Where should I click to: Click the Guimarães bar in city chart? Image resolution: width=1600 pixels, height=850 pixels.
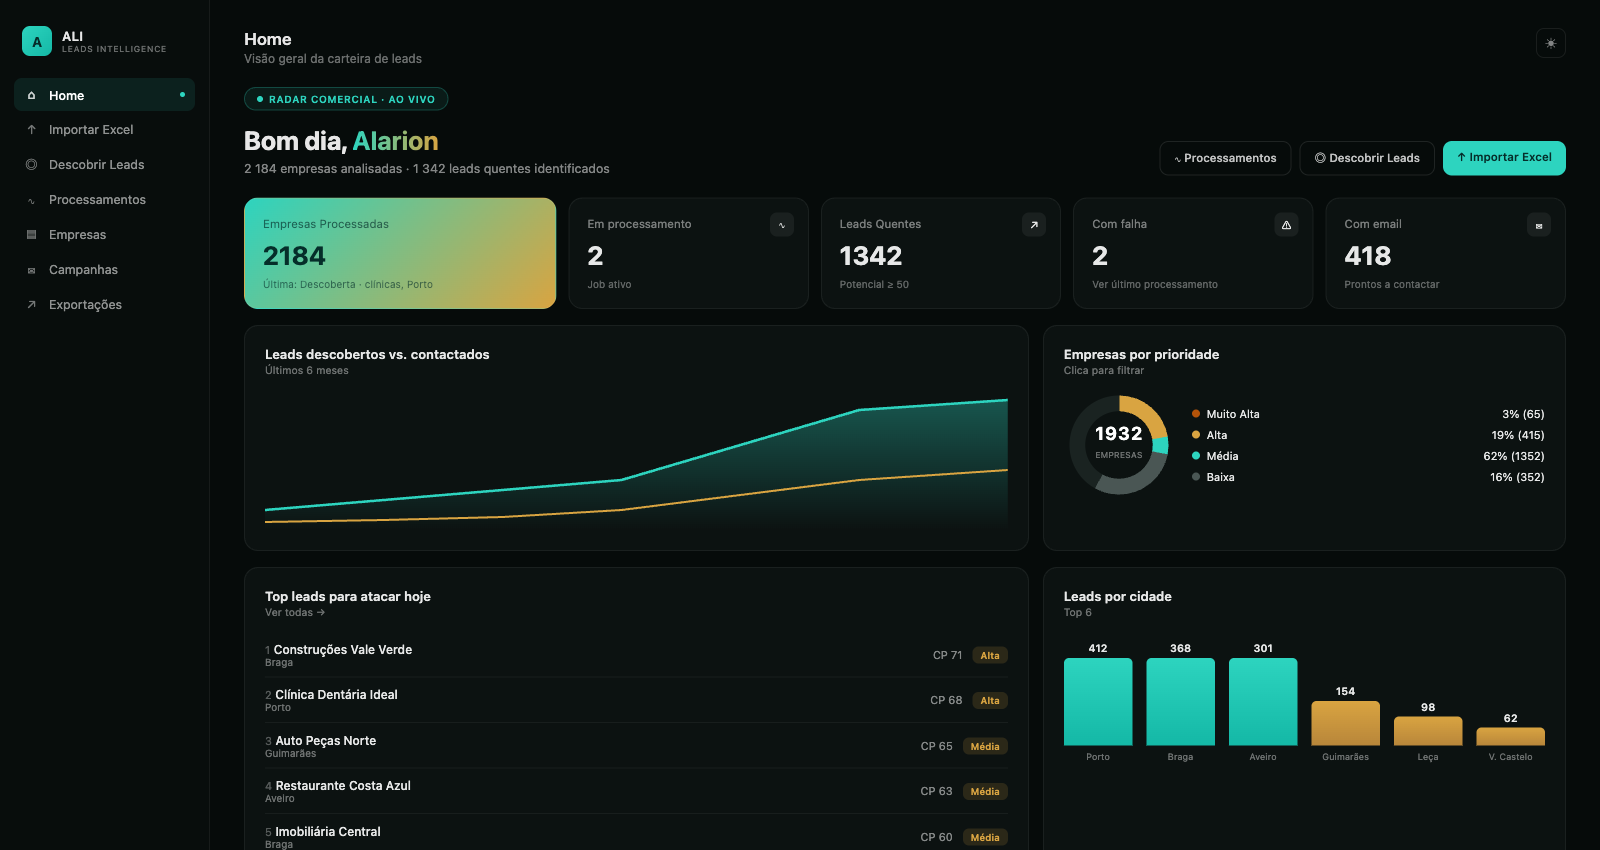tap(1345, 723)
